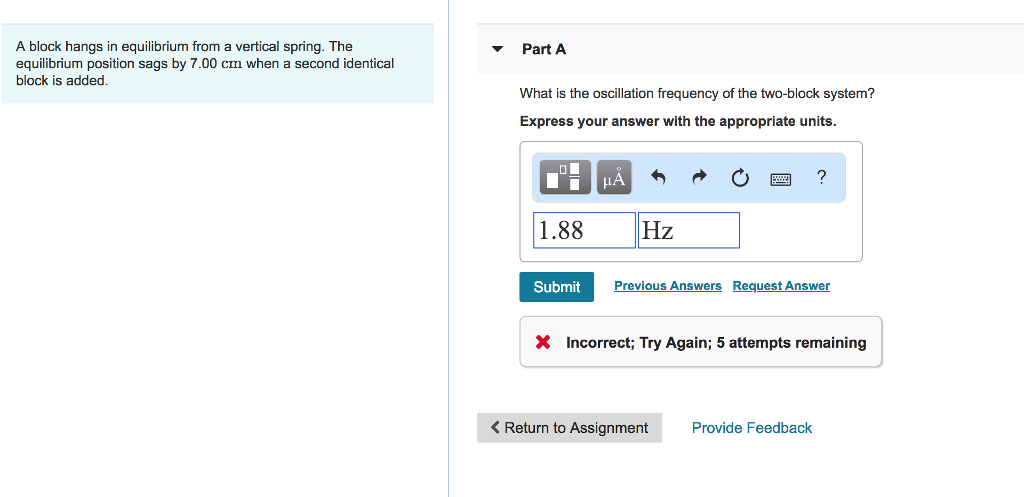Screen dimensions: 1024x497
Task: Click the Request Answer link
Action: (x=781, y=286)
